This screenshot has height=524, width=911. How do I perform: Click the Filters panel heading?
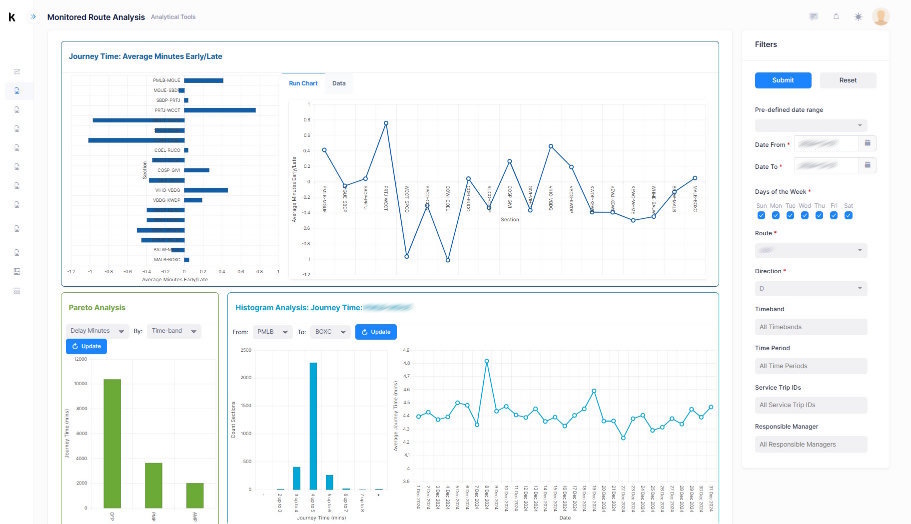[x=766, y=44]
